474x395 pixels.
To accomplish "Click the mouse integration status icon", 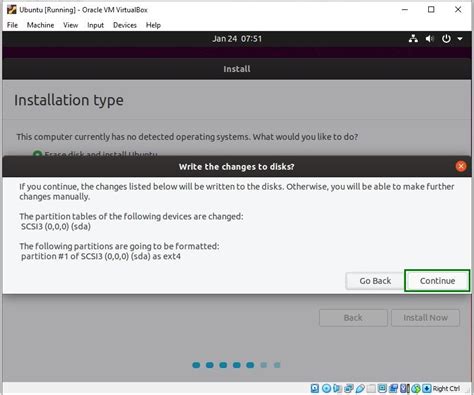I will 416,388.
